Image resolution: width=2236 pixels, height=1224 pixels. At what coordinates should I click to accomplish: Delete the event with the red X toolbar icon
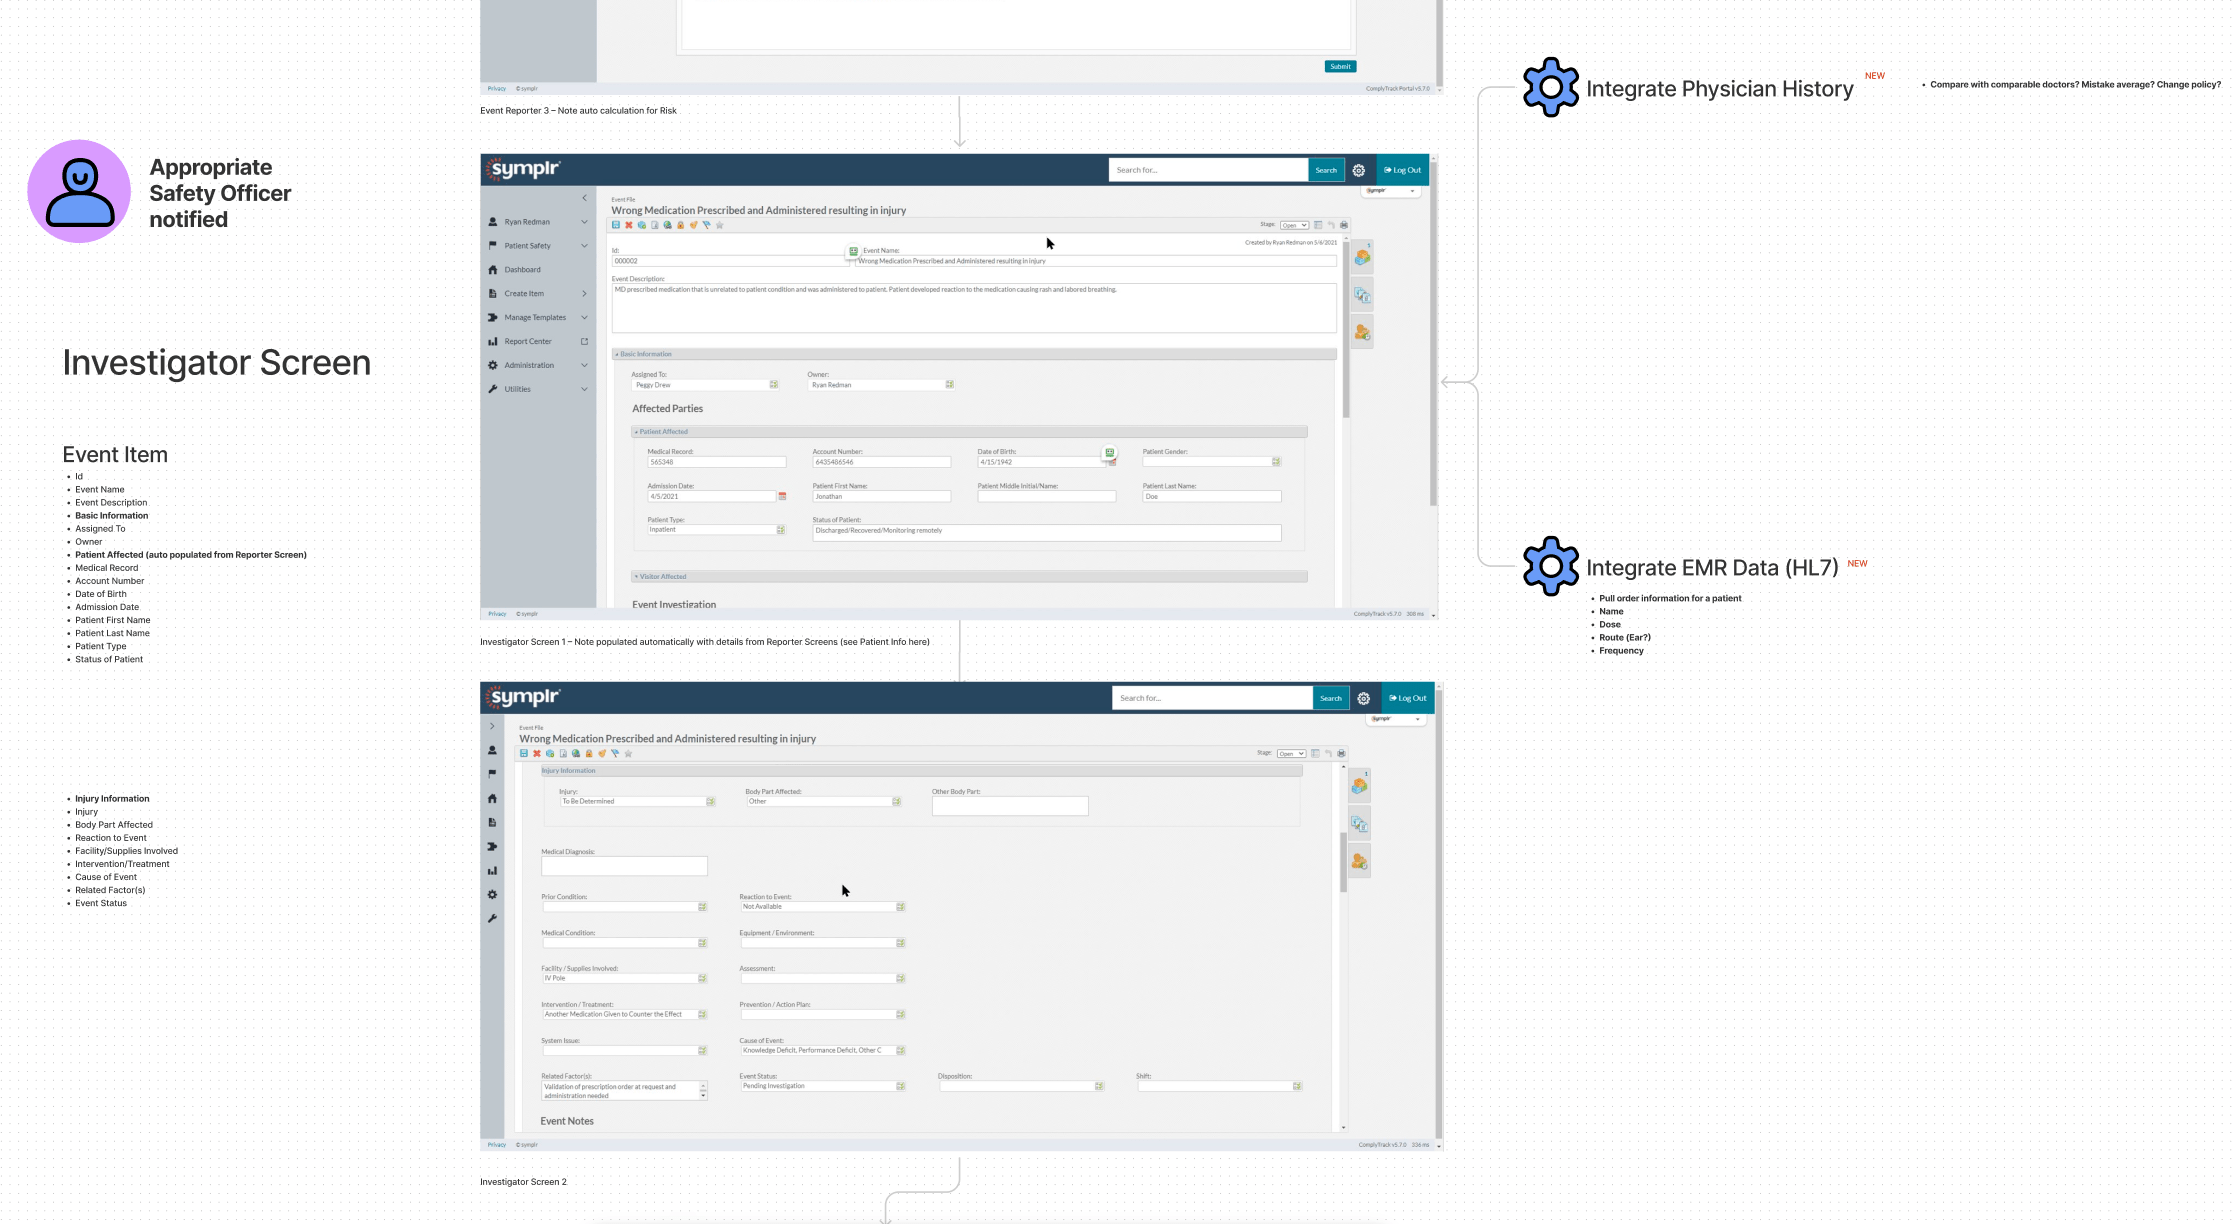[x=628, y=225]
